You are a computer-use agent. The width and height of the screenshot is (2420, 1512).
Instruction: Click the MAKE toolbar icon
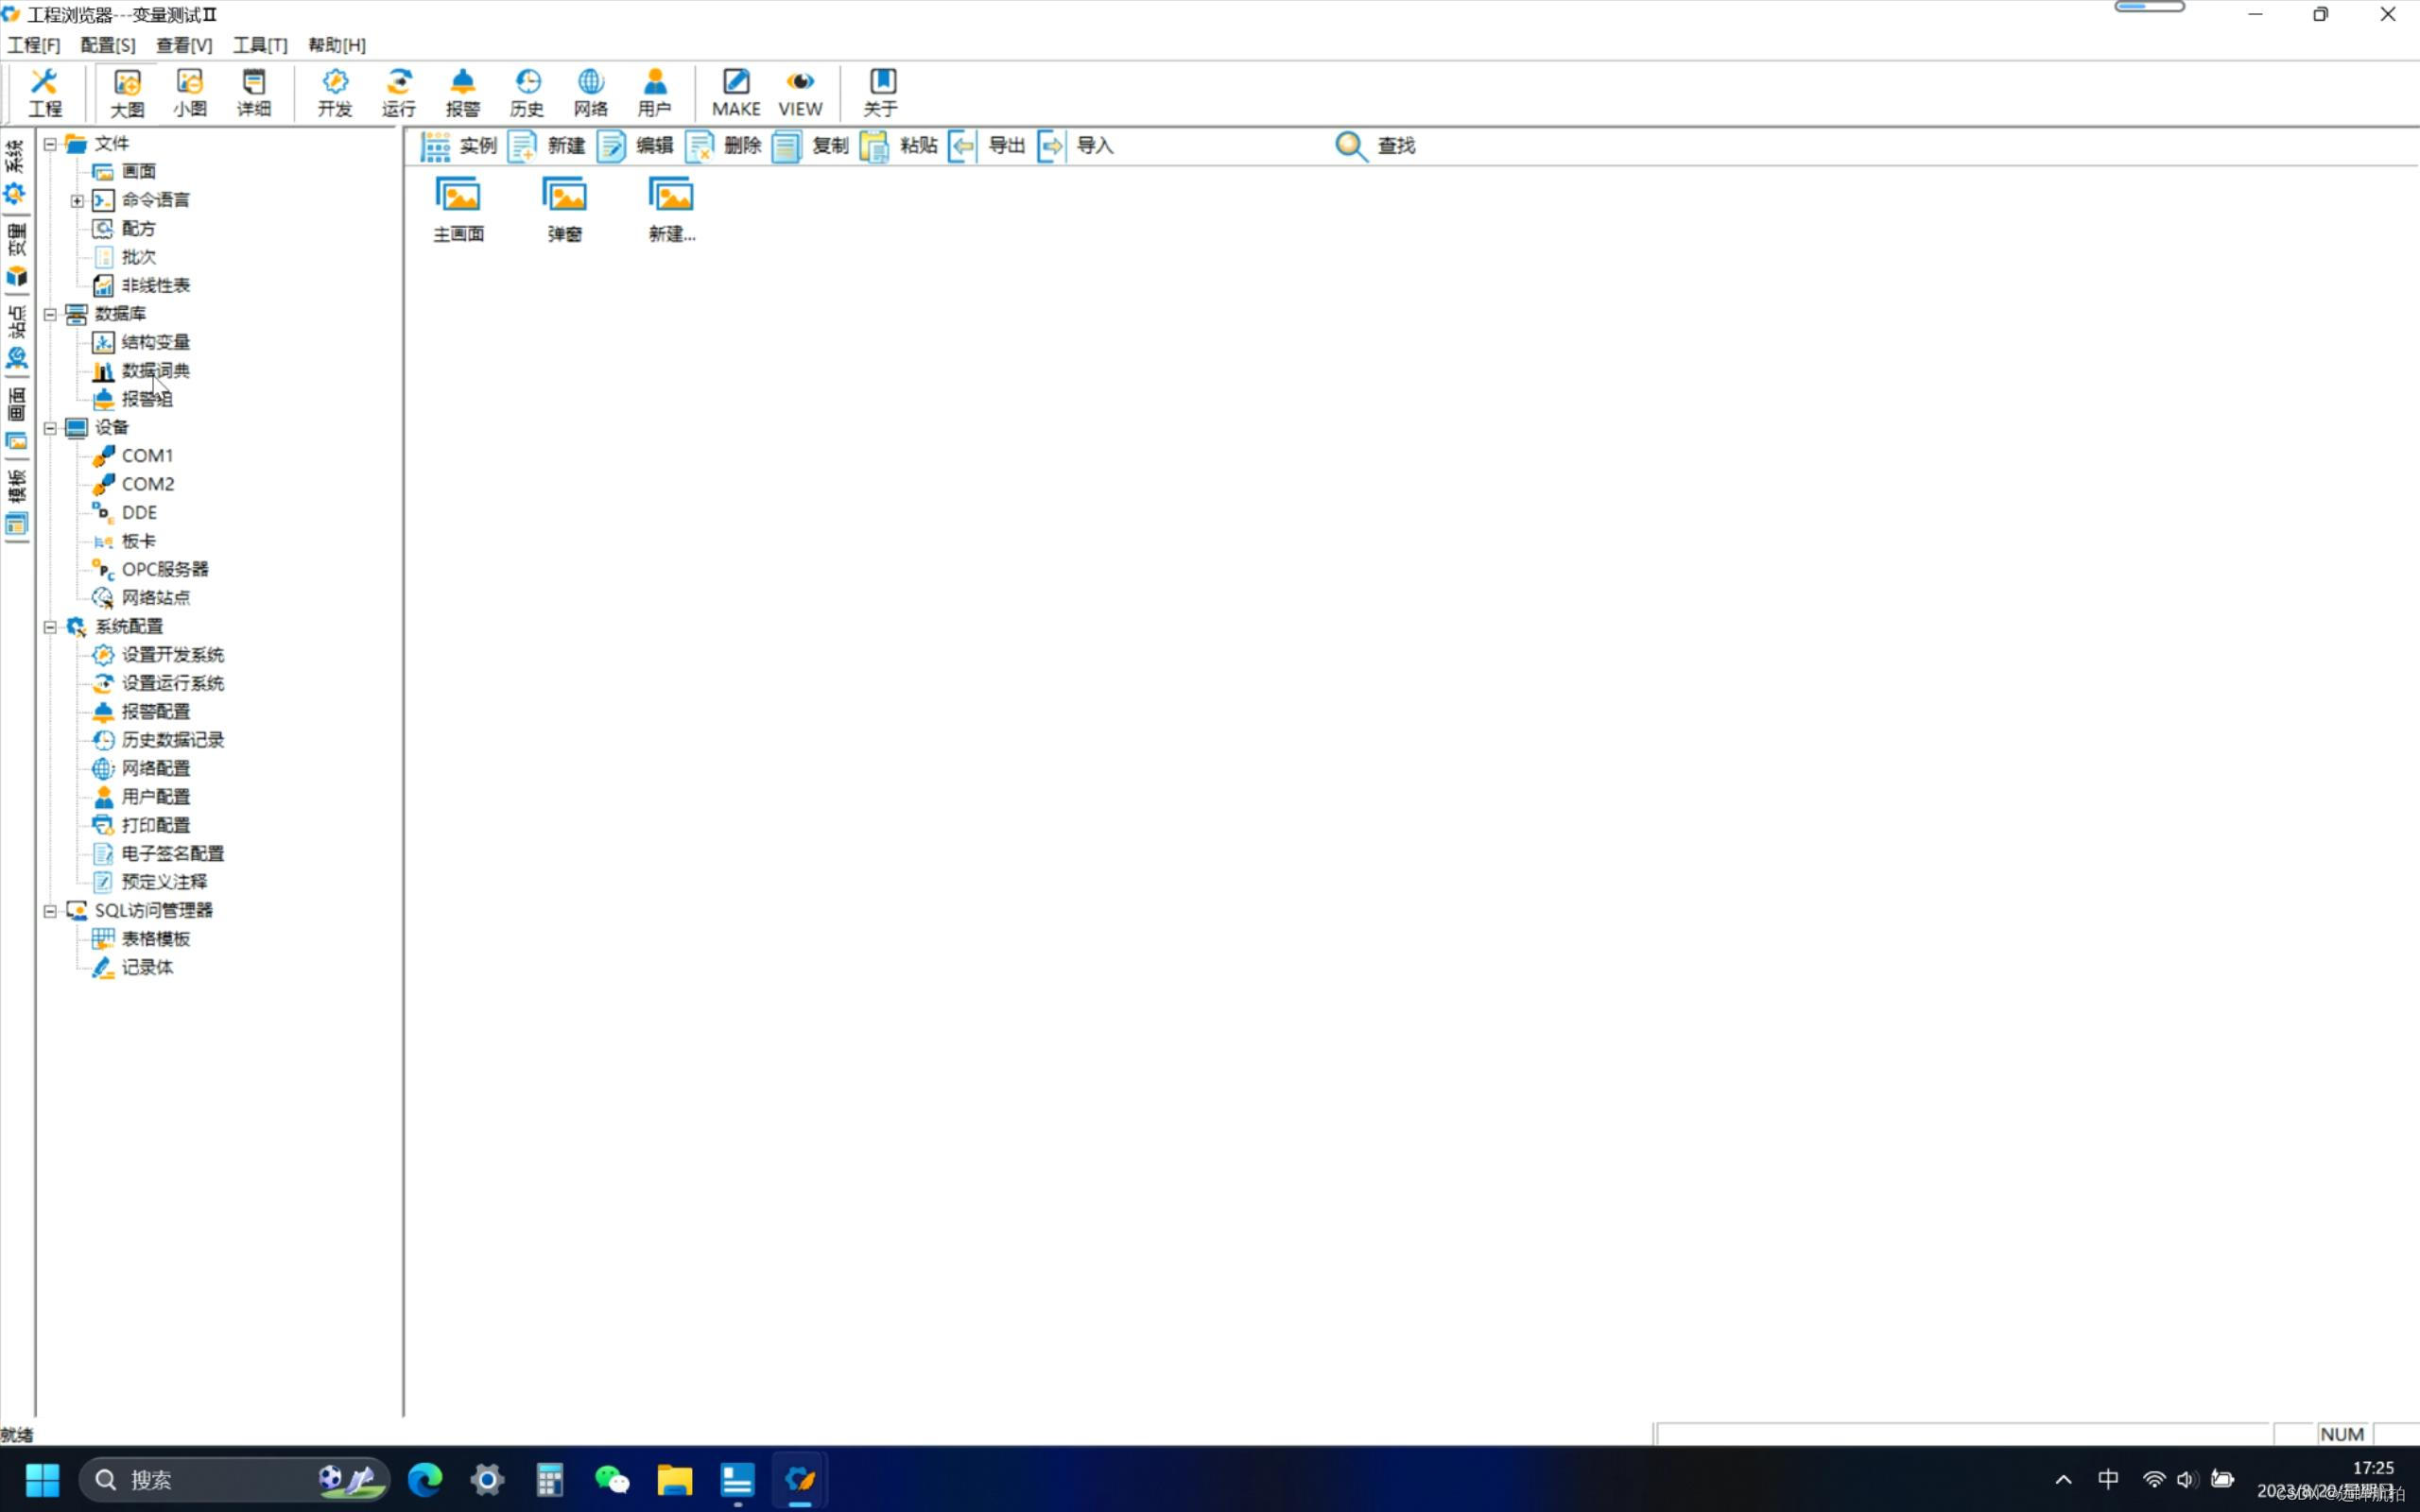tap(736, 92)
